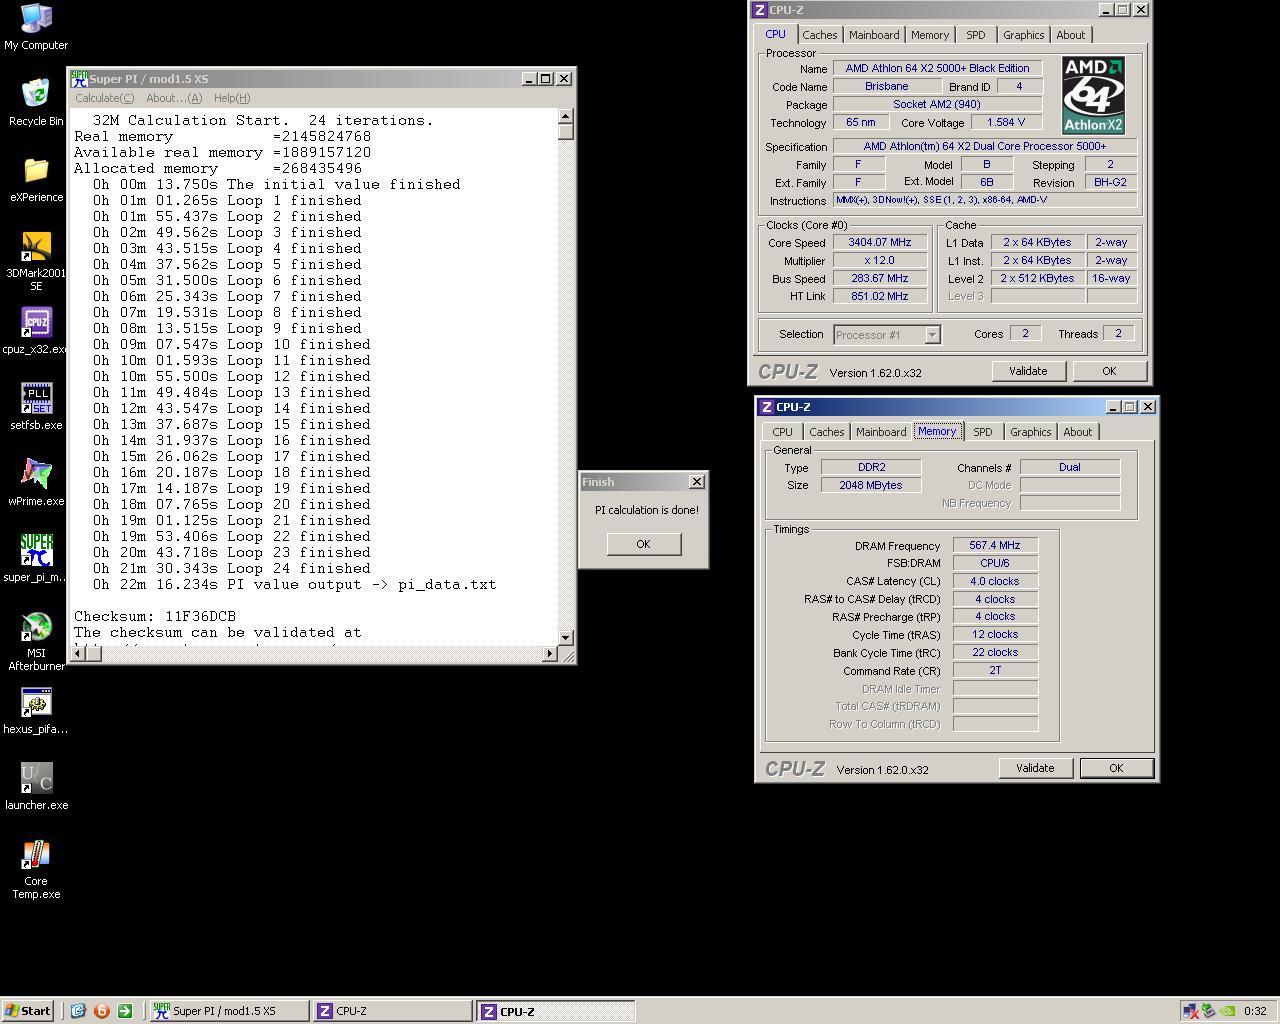Select Caches tab in top CPU-Z
Viewport: 1280px width, 1024px height.
coord(819,35)
